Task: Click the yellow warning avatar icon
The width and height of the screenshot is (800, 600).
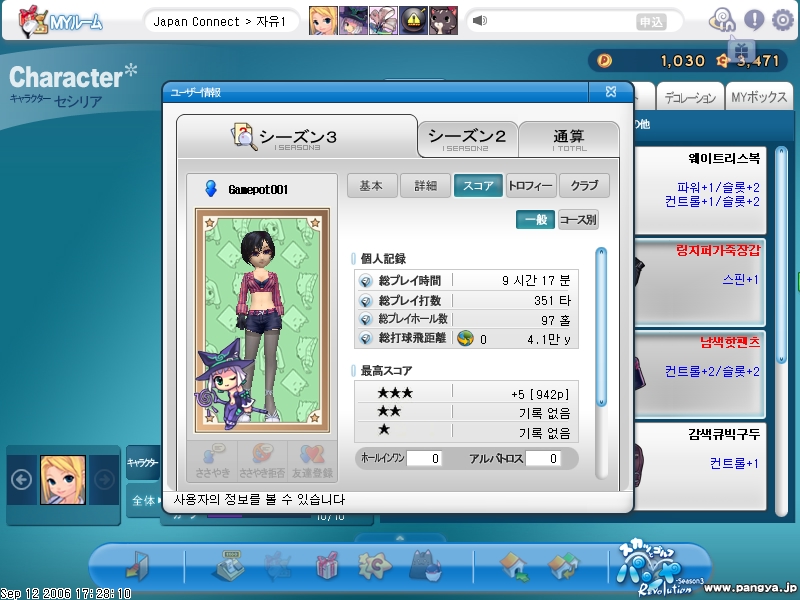Action: [x=414, y=21]
